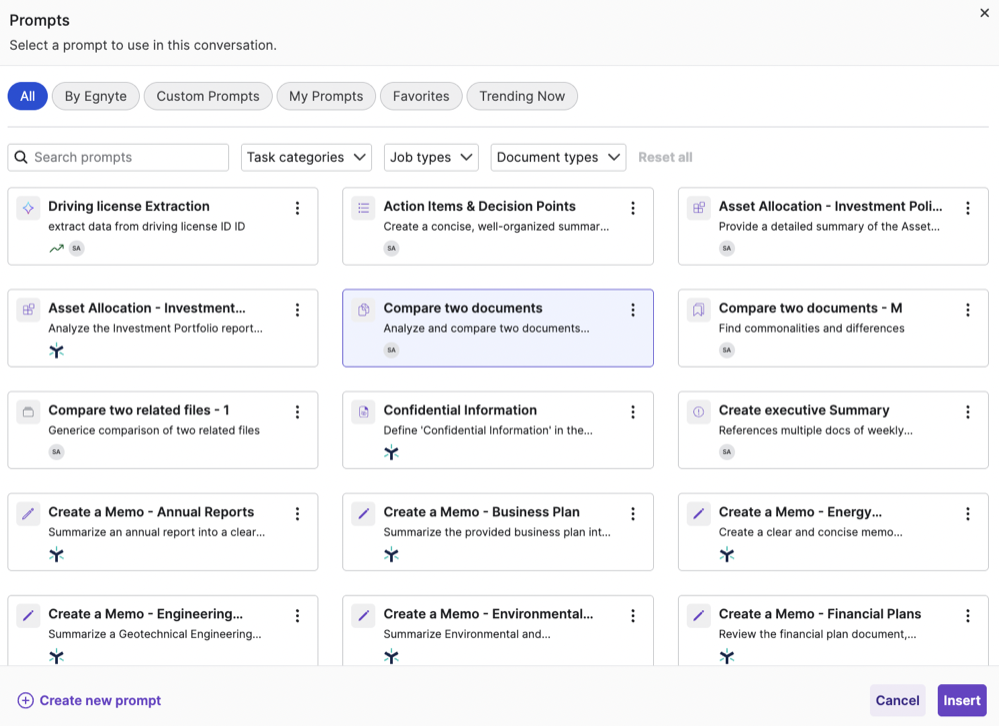Click the pencil icon on Create a Memo - Business Plan
This screenshot has height=726, width=999.
(x=362, y=513)
